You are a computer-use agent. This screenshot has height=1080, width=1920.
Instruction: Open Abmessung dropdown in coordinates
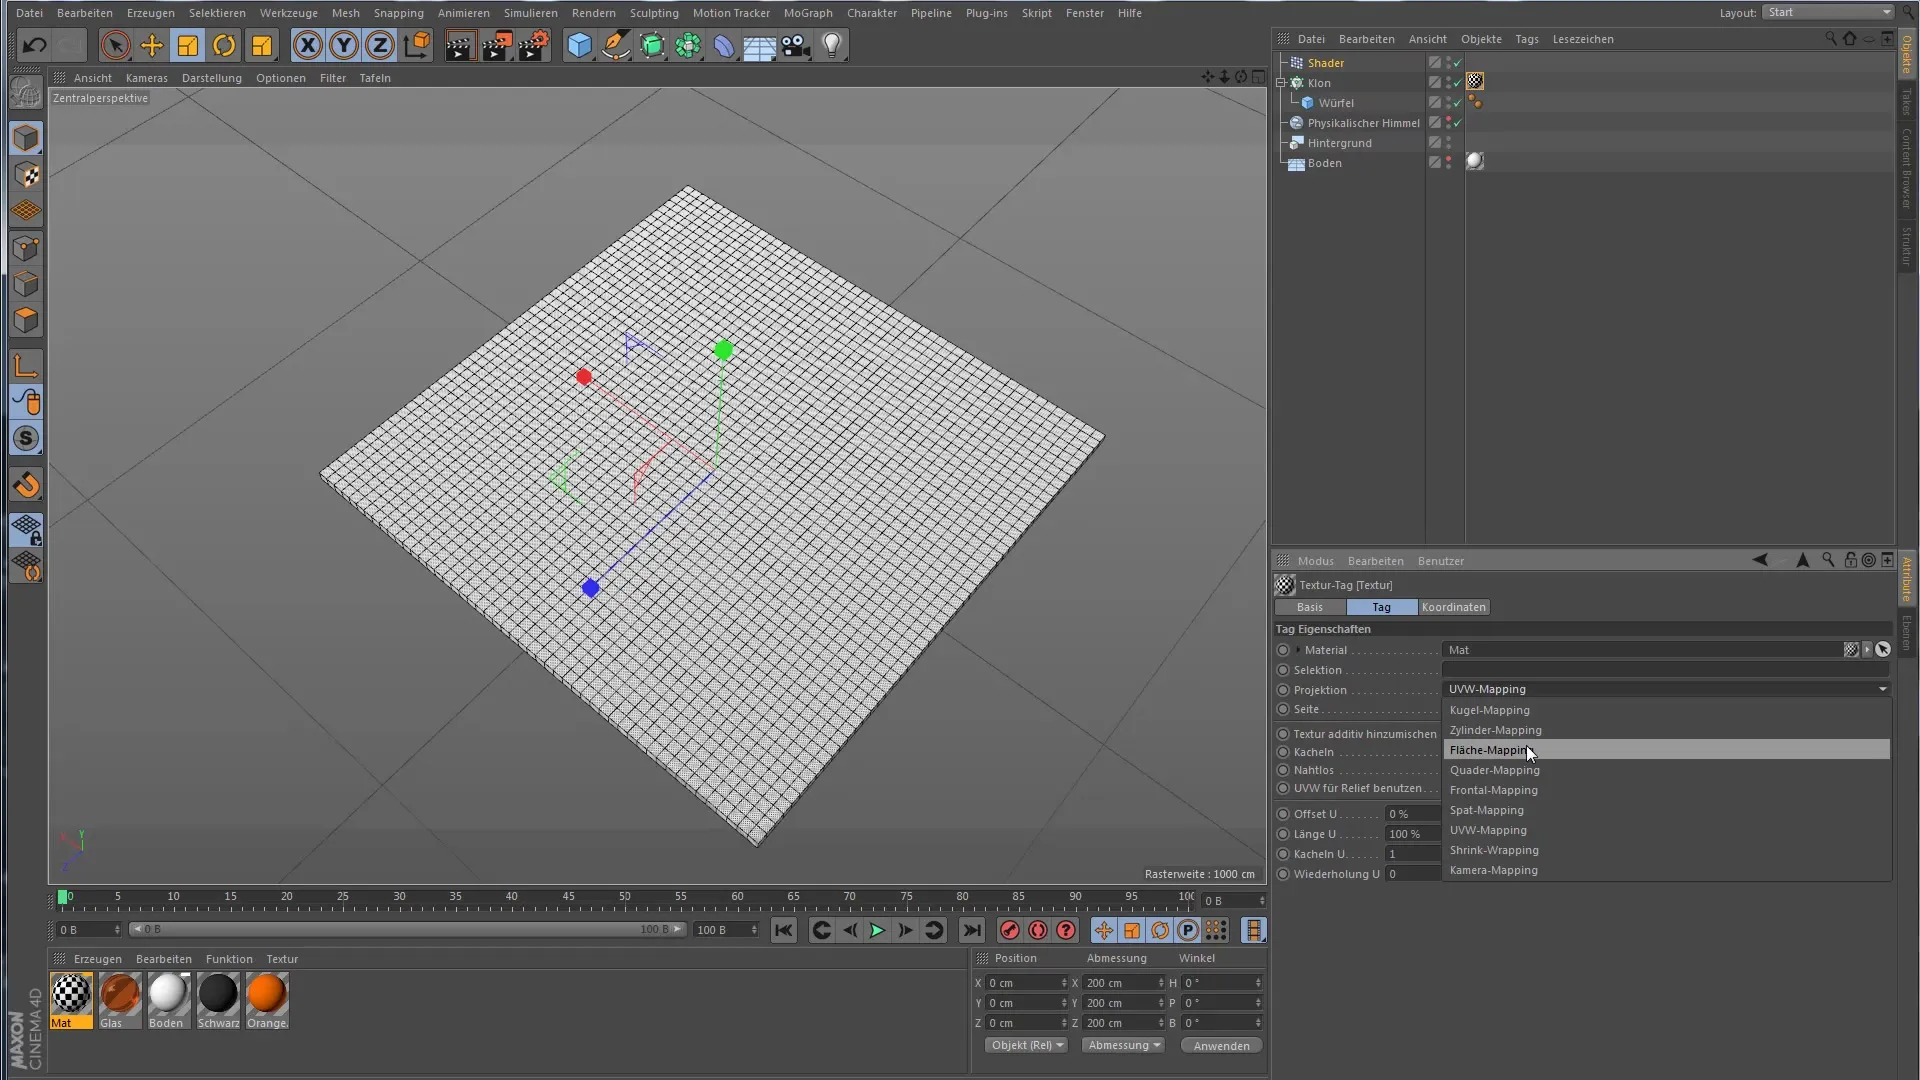pos(1123,1045)
